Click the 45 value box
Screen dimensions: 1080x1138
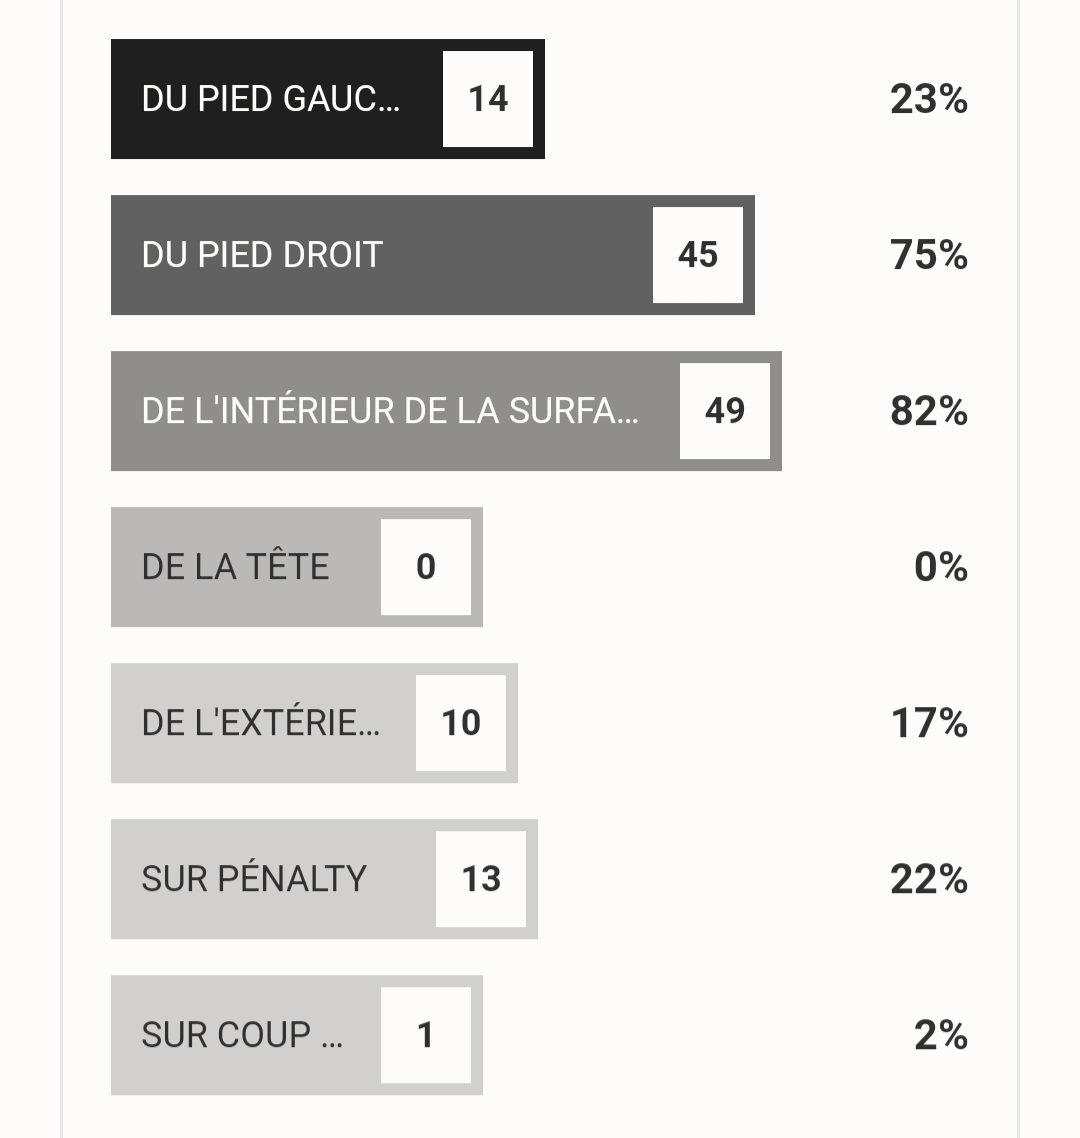coord(698,255)
